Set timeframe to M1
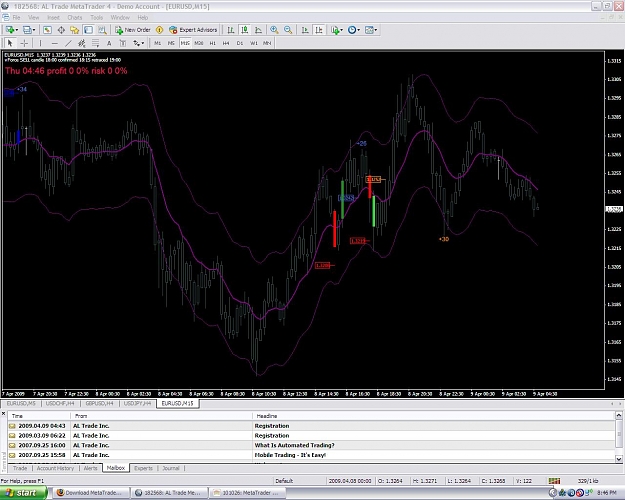The height and width of the screenshot is (500, 625). 158,43
